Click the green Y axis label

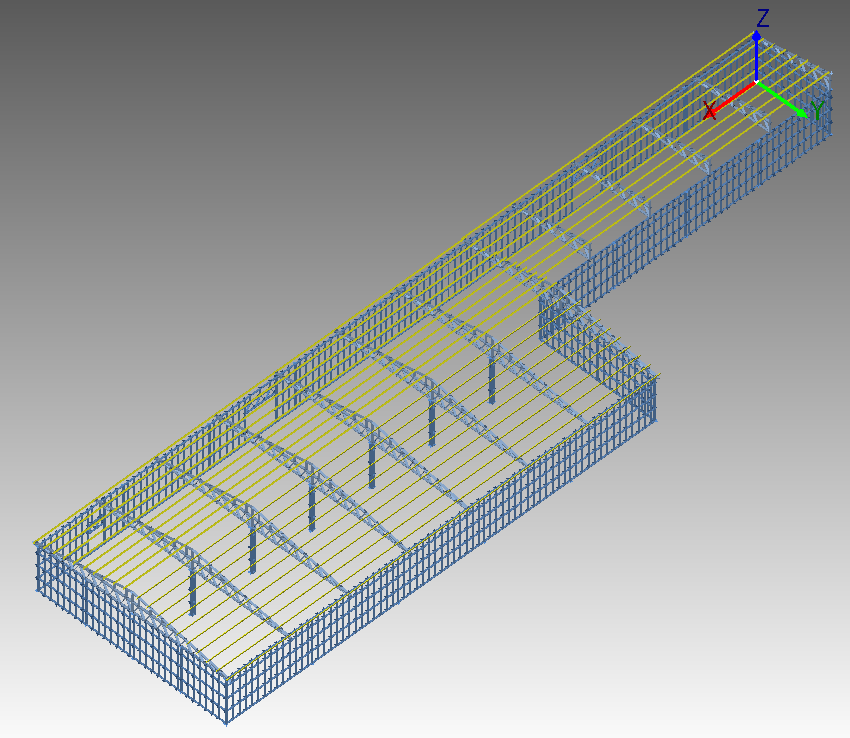818,110
